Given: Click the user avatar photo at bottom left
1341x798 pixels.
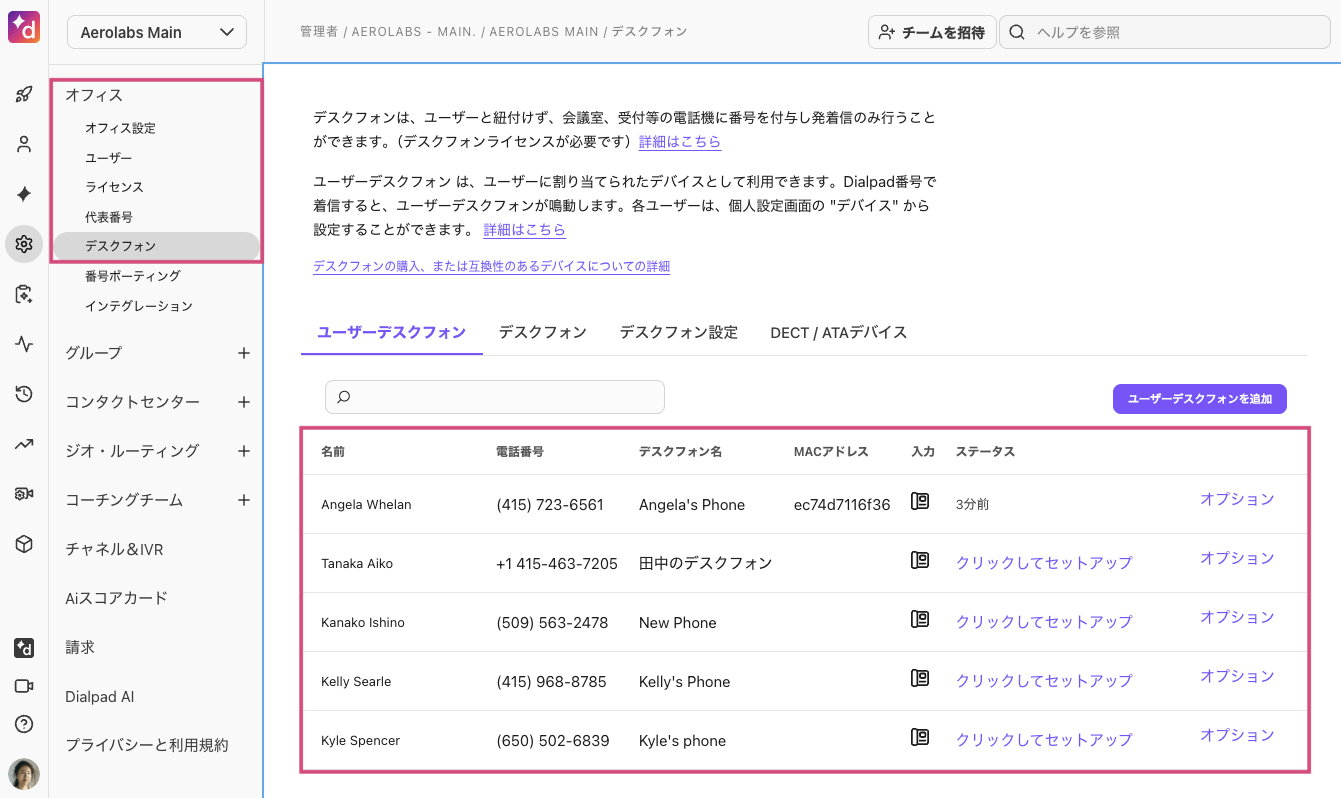Looking at the screenshot, I should click(x=24, y=774).
